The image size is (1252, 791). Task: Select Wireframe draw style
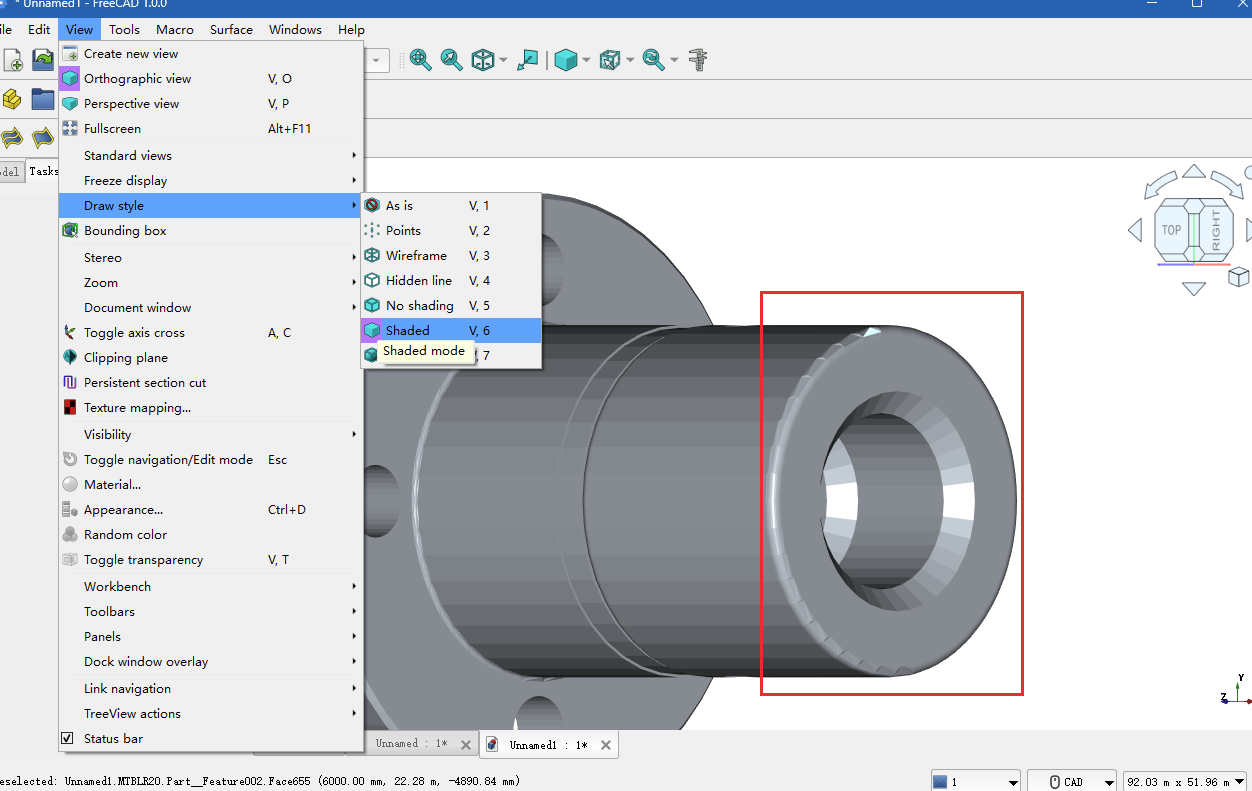point(416,256)
